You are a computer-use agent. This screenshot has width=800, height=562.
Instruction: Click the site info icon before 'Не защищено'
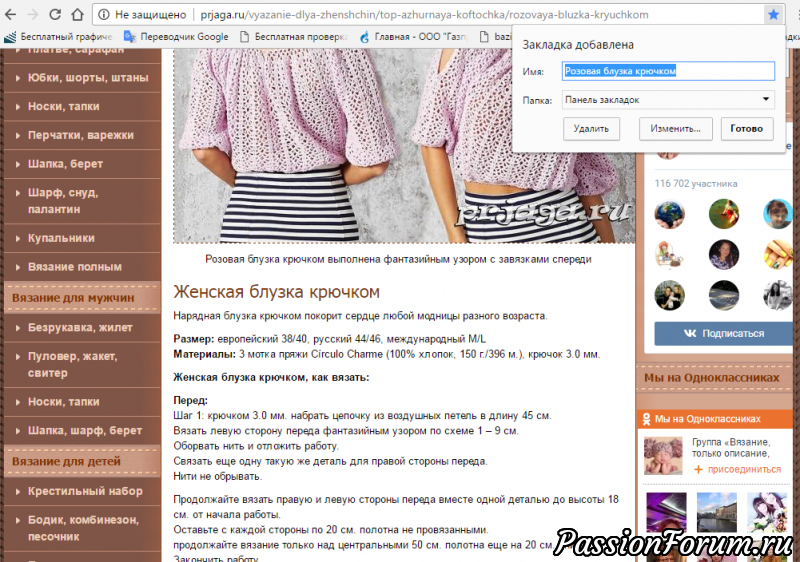point(104,15)
